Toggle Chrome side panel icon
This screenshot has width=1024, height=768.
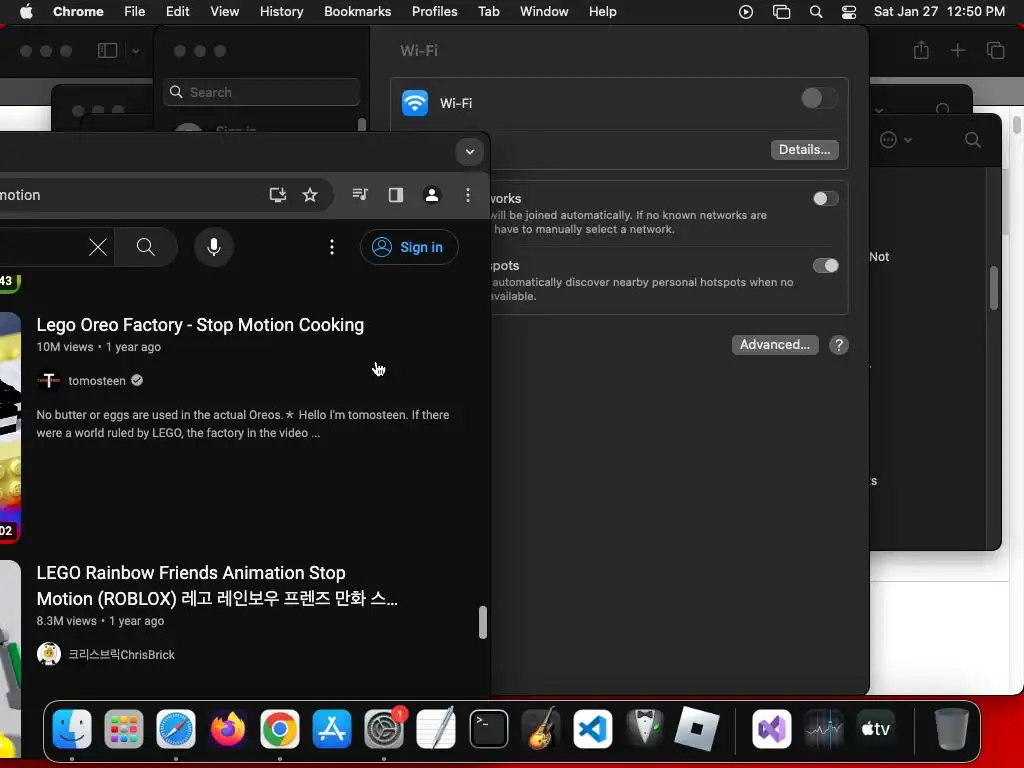point(396,195)
